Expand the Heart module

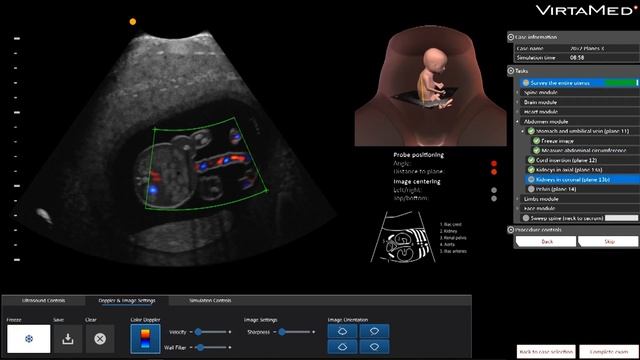point(518,112)
